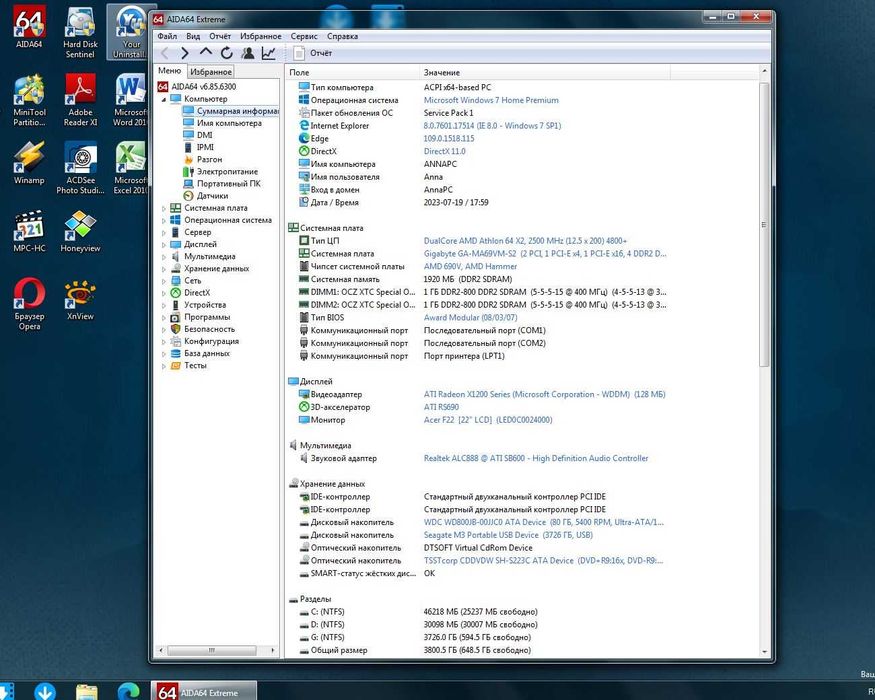Open the ATI Radeon X1200 Series link

click(544, 395)
